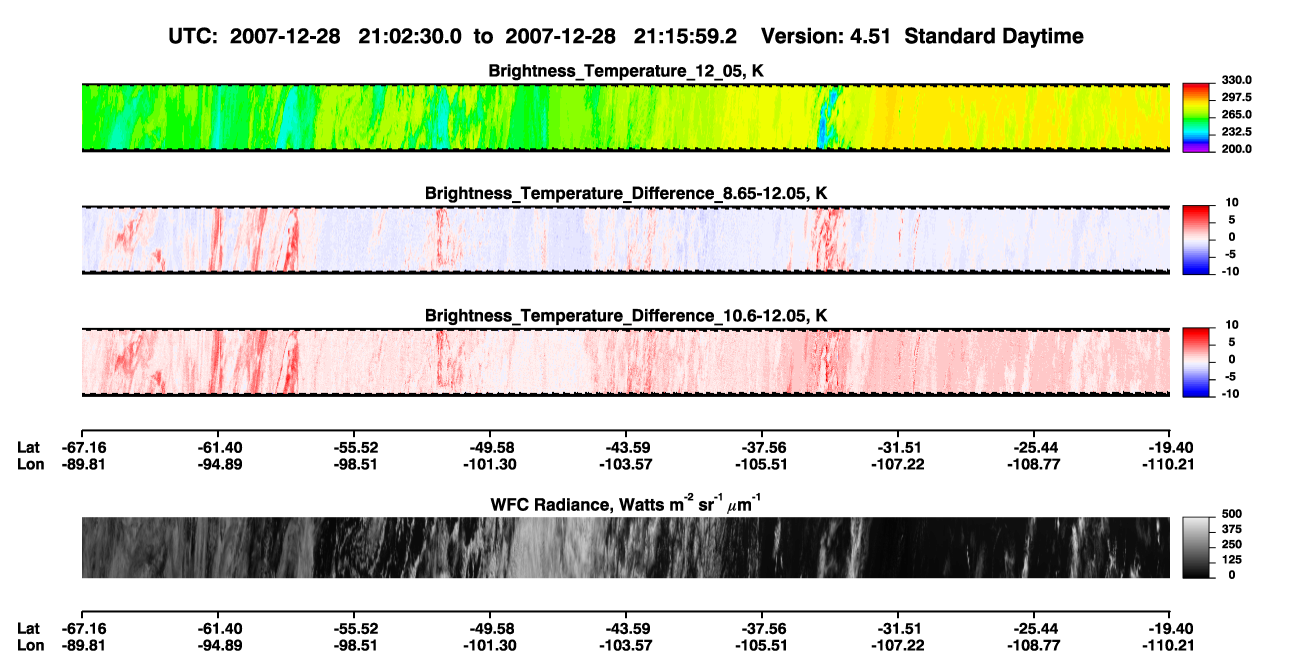The width and height of the screenshot is (1300, 667).
Task: Click the 'Lat' label below WFC Radiance panel
Action: click(29, 628)
